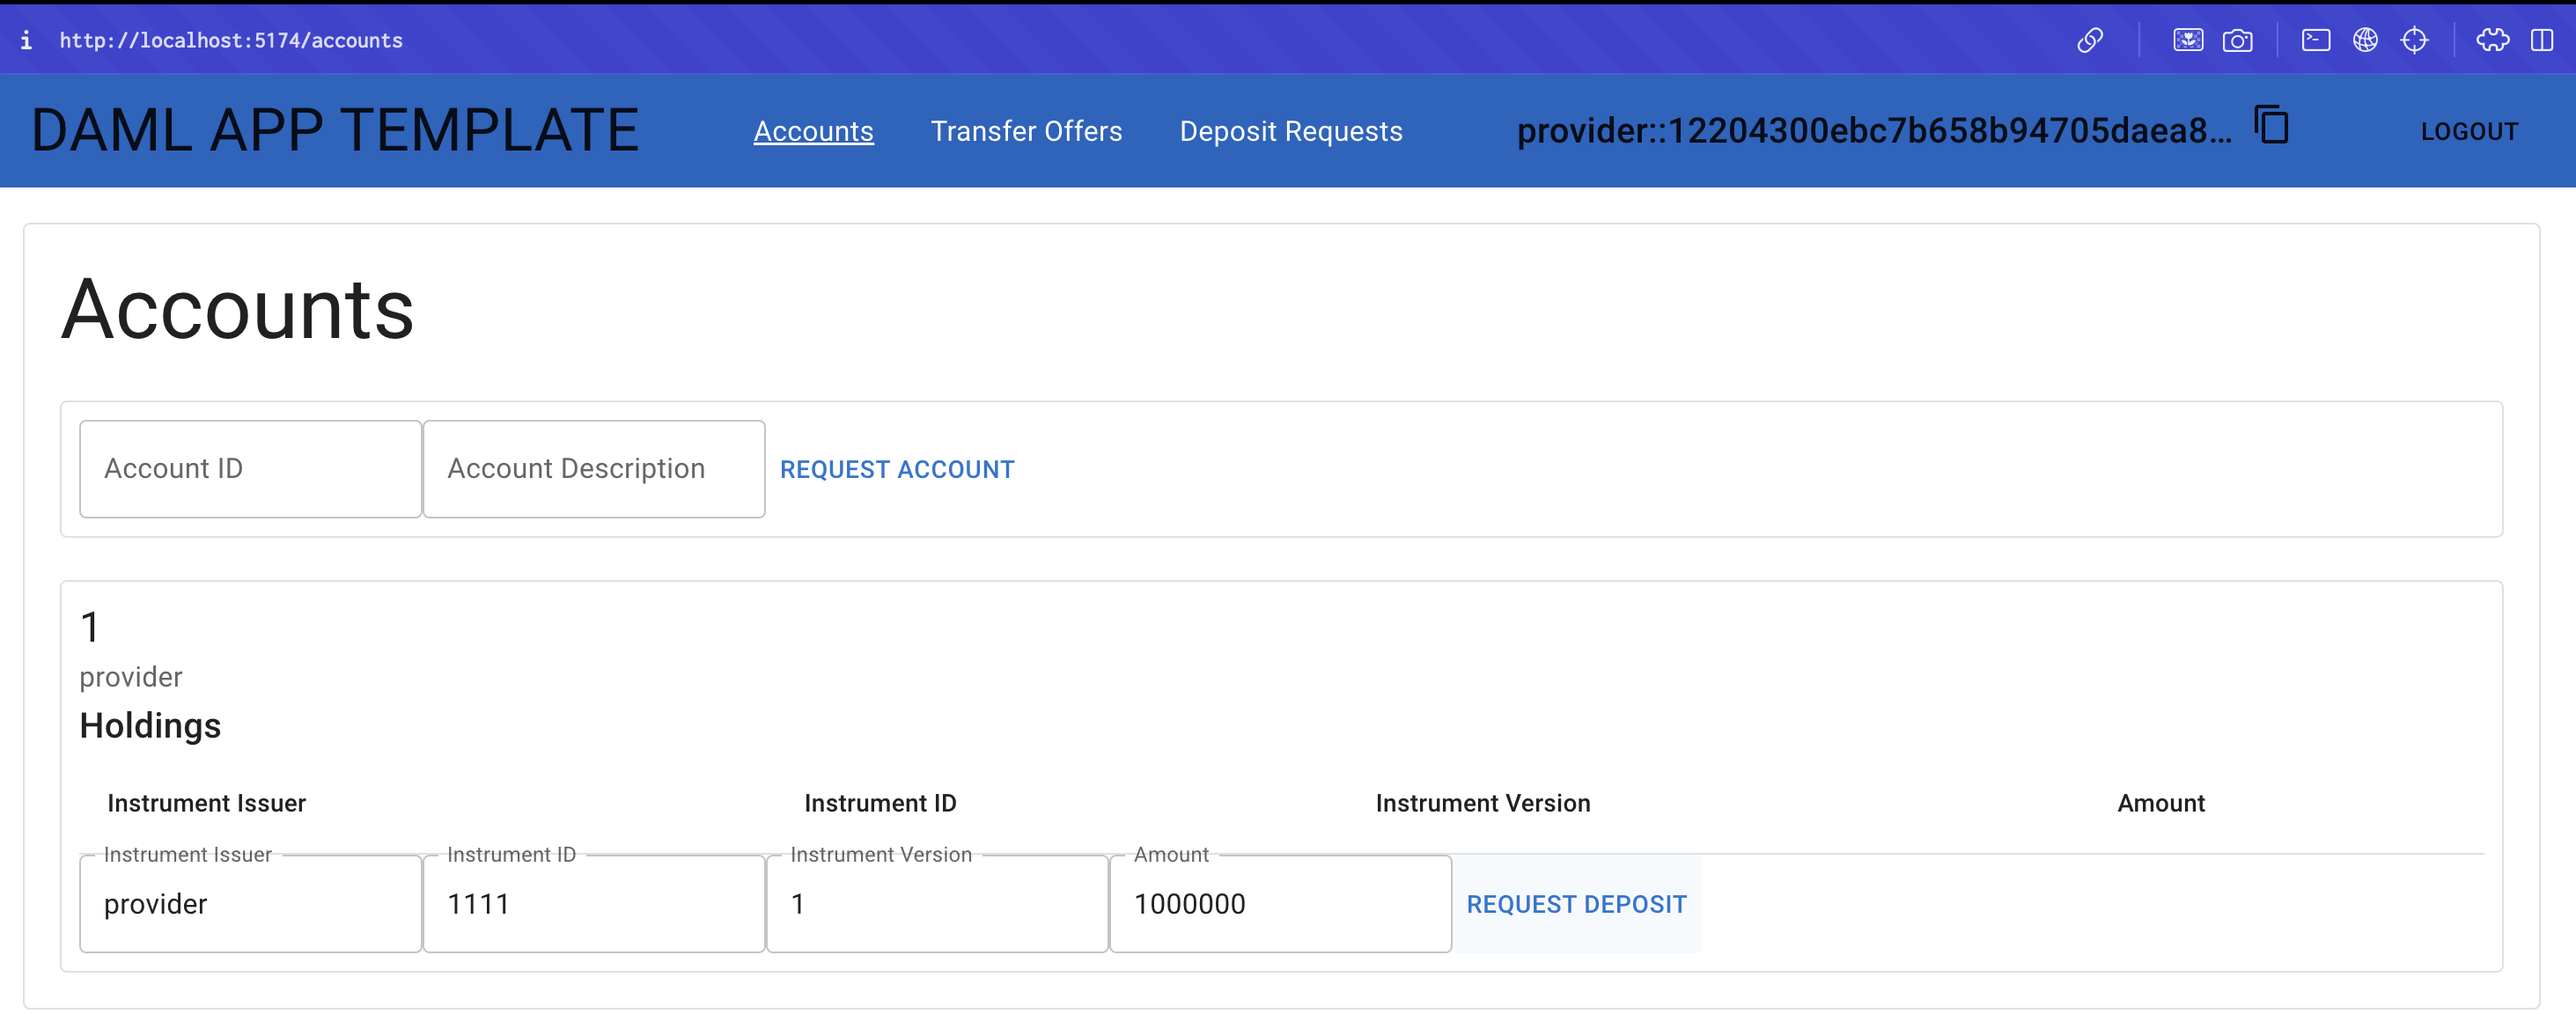Image resolution: width=2576 pixels, height=1014 pixels.
Task: Click the Accounts page heading
Action: point(238,309)
